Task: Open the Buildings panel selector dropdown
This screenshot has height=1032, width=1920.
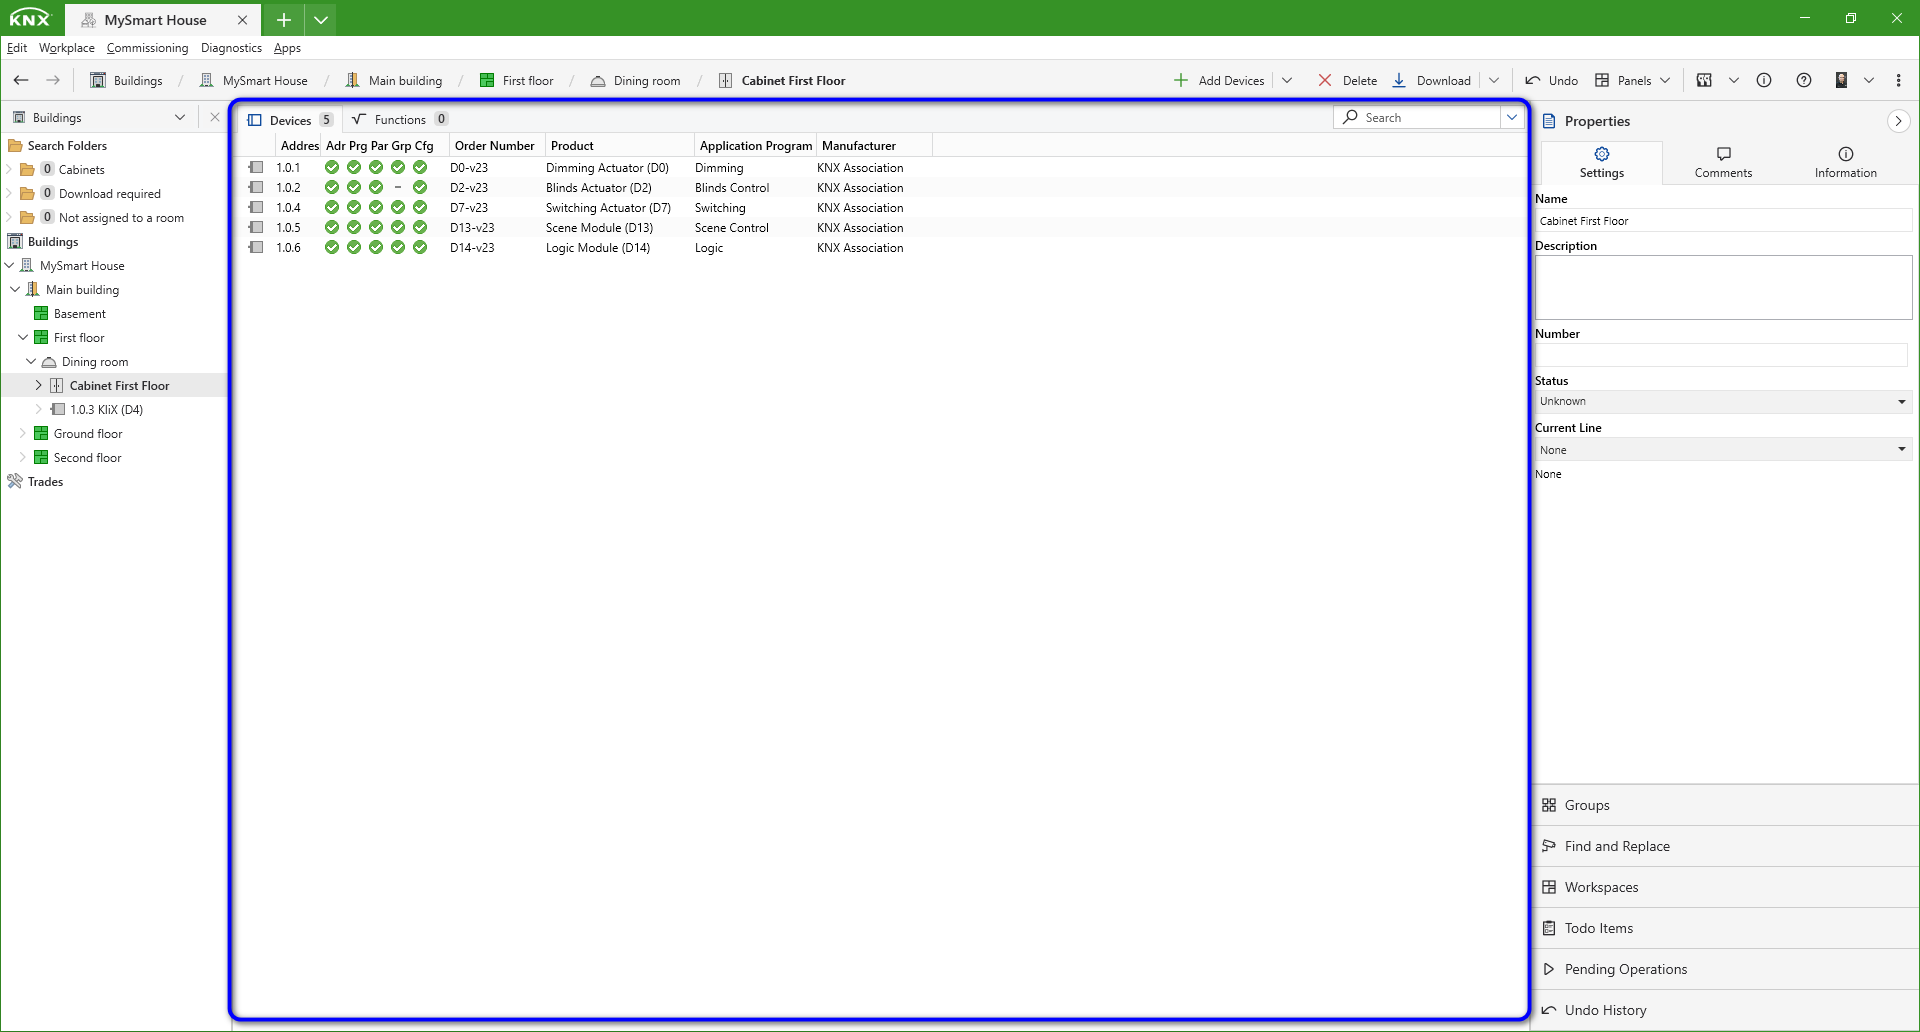Action: click(x=179, y=117)
